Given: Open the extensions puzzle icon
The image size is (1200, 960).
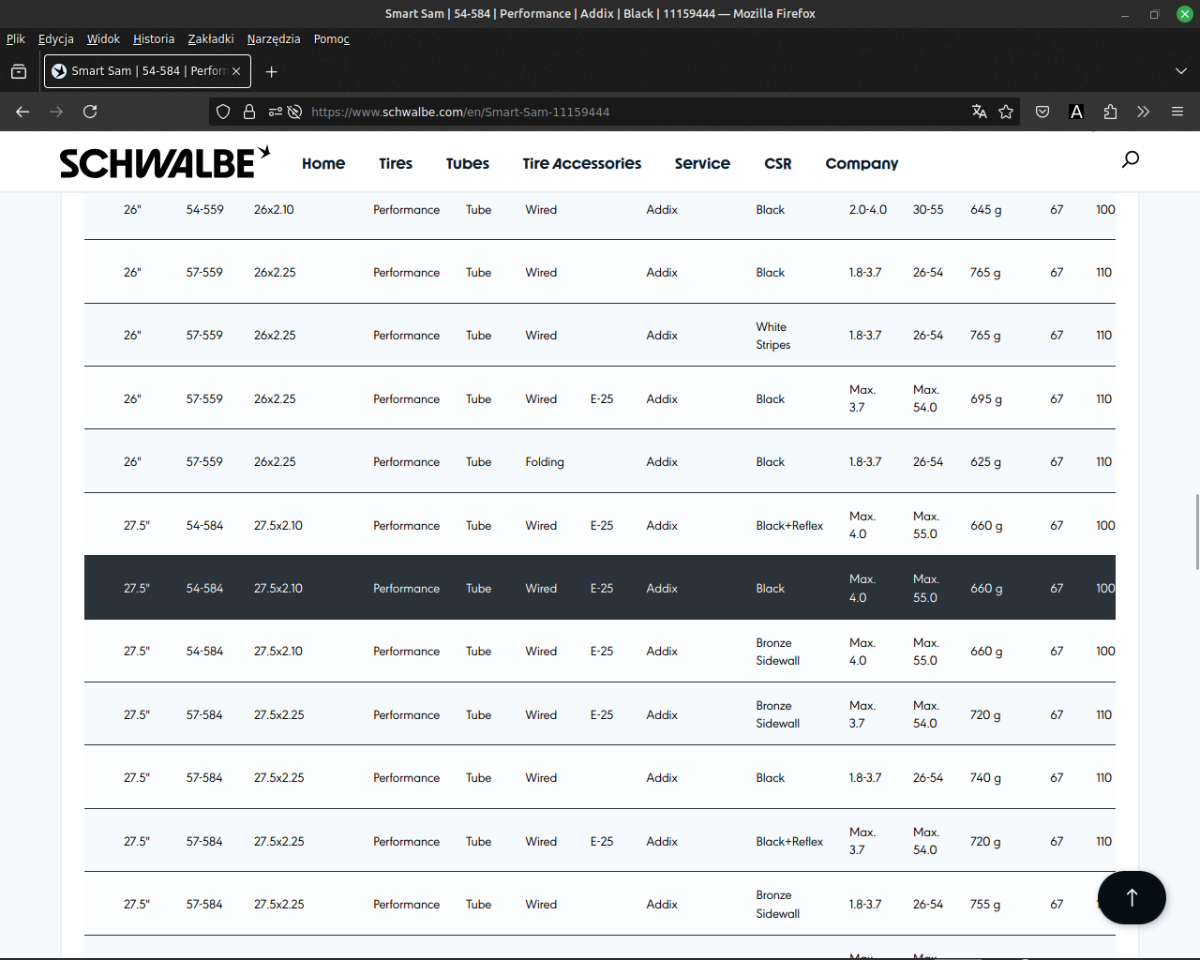Looking at the screenshot, I should (x=1110, y=112).
